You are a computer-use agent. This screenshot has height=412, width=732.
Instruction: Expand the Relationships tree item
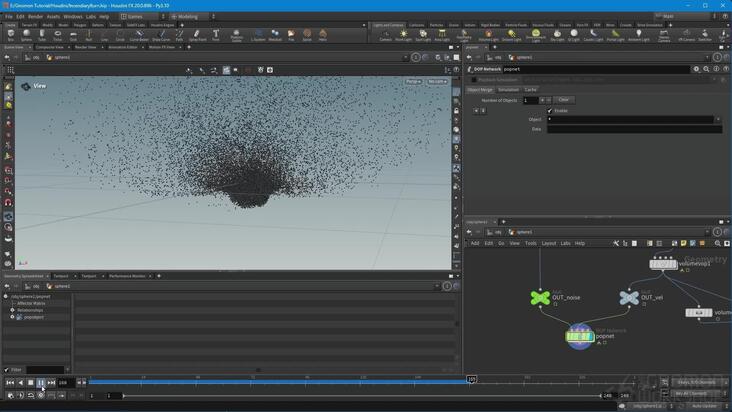(13, 310)
